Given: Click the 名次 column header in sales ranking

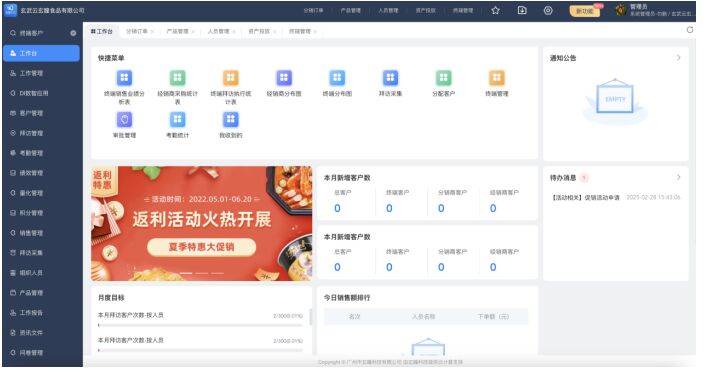Looking at the screenshot, I should coord(355,317).
